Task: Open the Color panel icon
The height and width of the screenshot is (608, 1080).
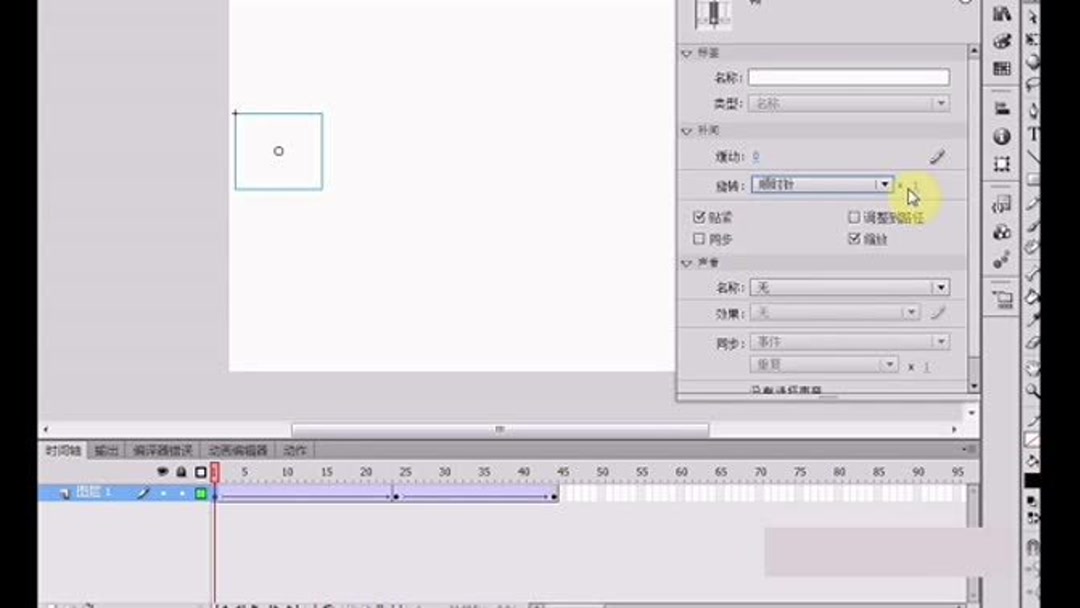Action: (1002, 41)
